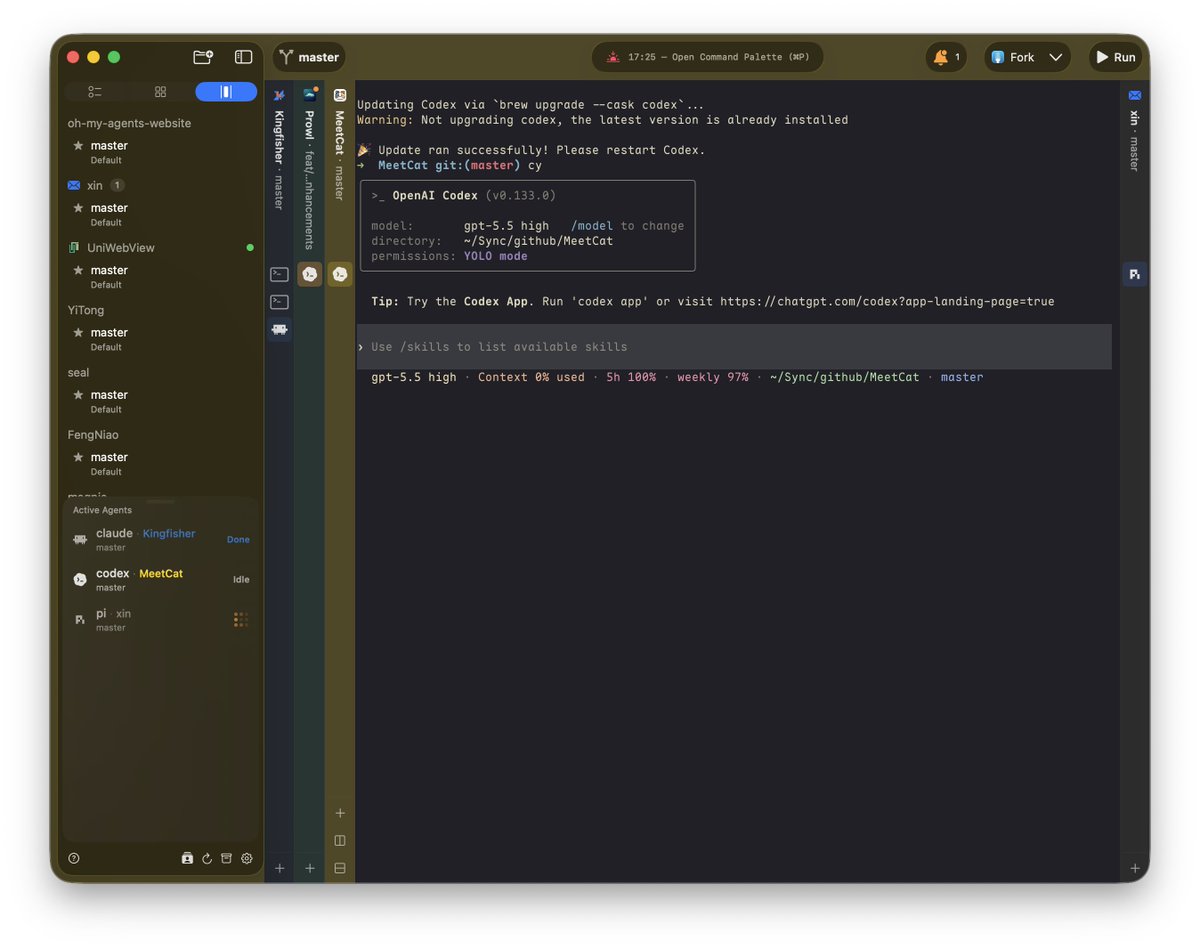Open pi agent for xin
This screenshot has width=1200, height=949.
pos(161,620)
